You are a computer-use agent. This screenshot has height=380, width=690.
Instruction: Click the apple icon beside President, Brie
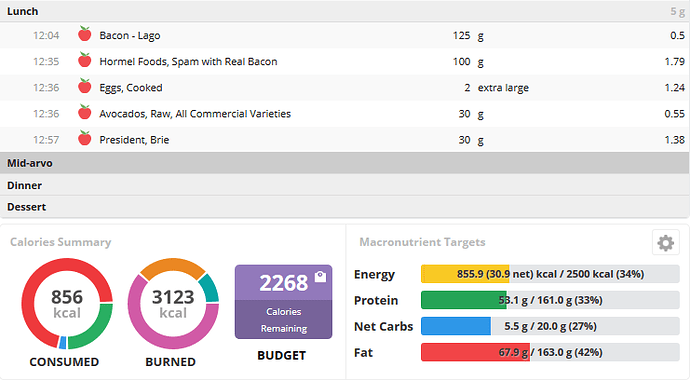coord(84,138)
